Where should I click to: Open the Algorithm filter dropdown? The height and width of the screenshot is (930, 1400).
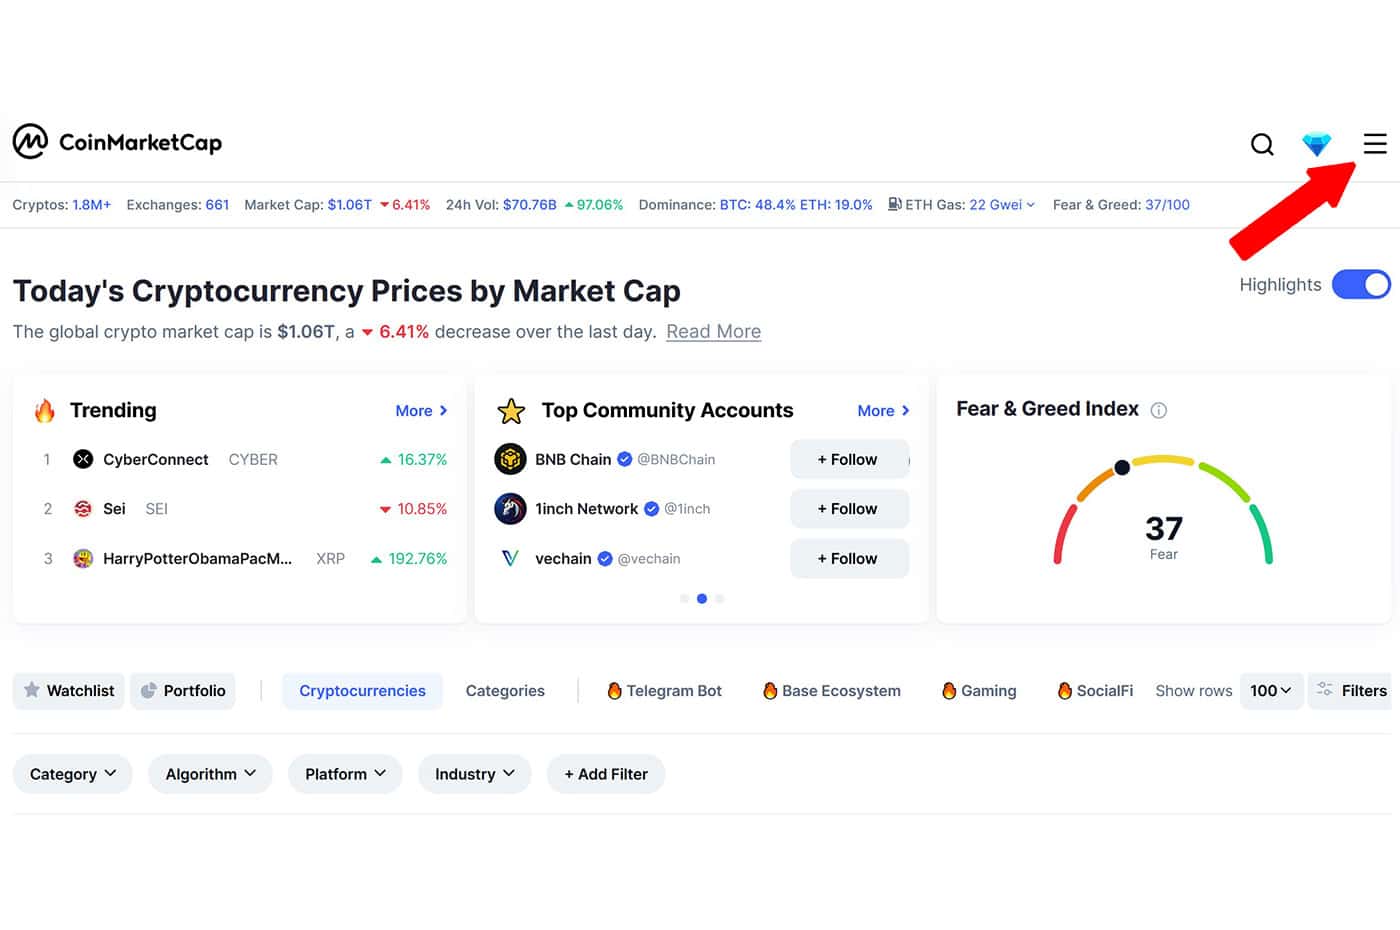click(210, 774)
